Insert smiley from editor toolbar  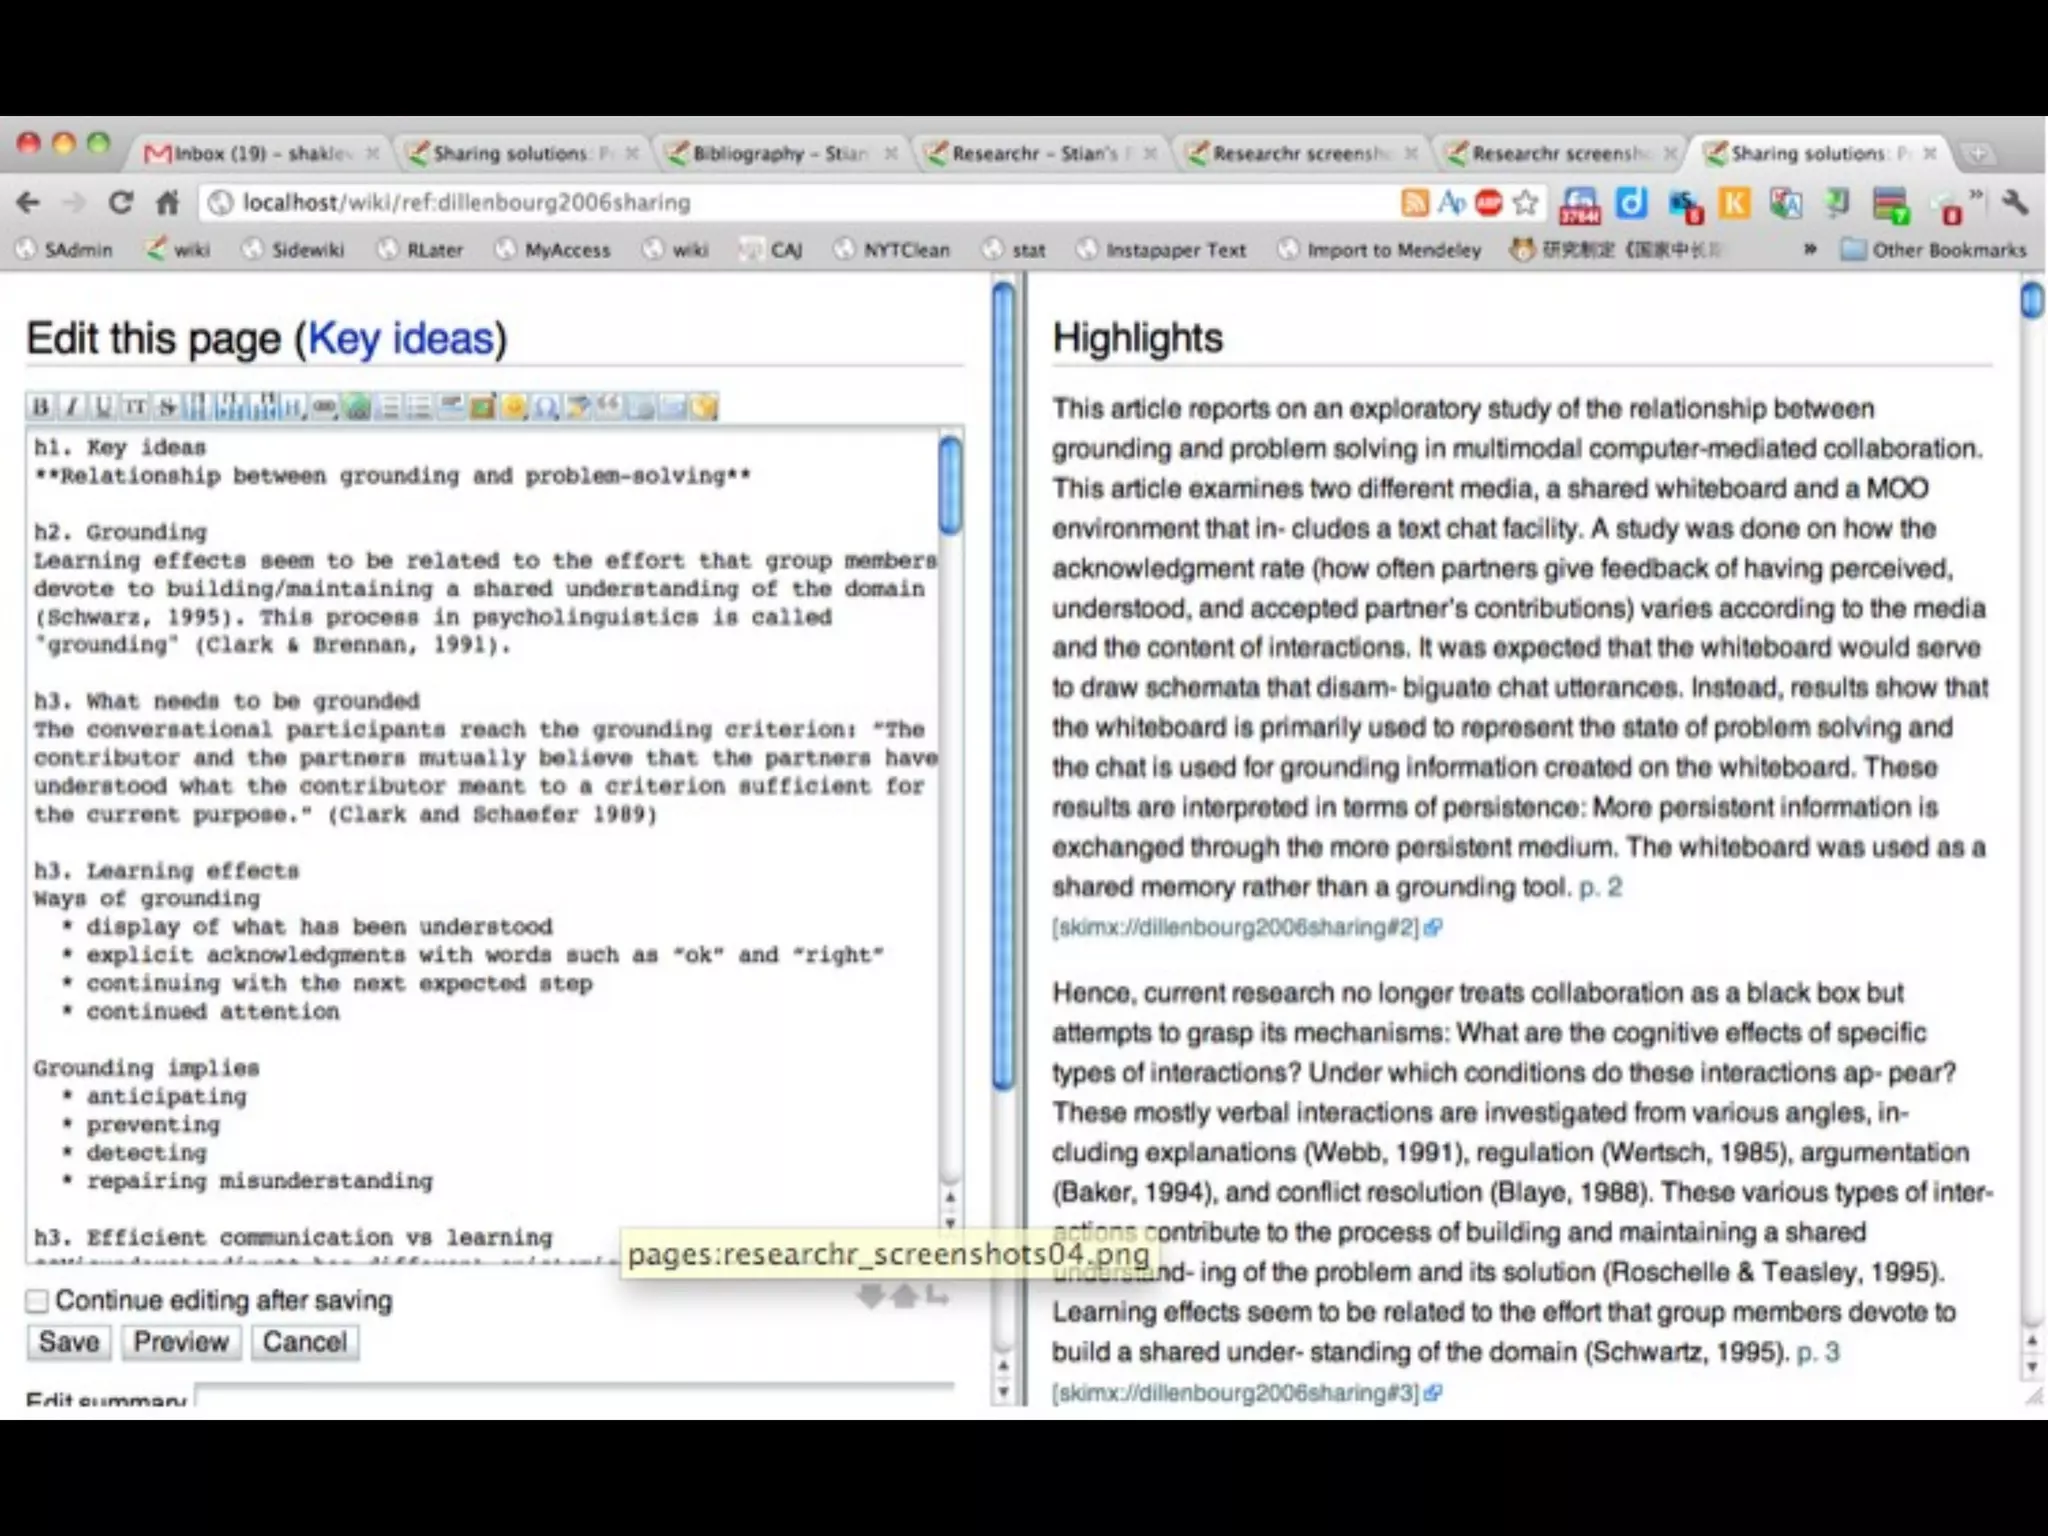[x=514, y=407]
